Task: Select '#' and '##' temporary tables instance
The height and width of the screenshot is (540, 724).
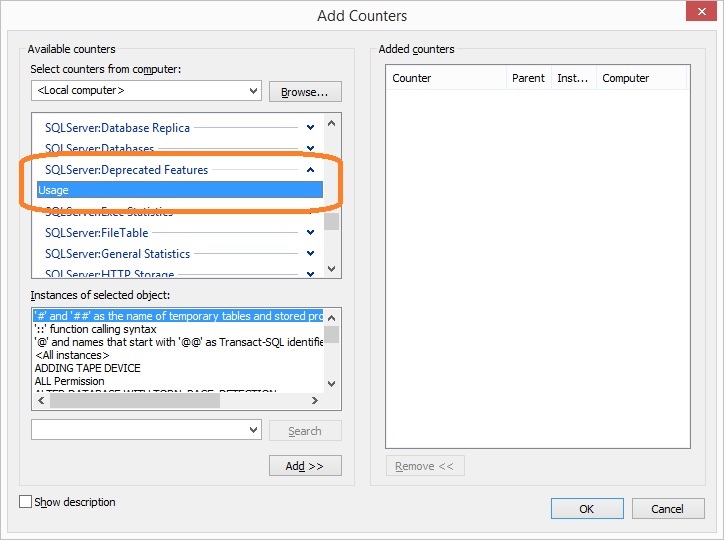Action: coord(178,316)
